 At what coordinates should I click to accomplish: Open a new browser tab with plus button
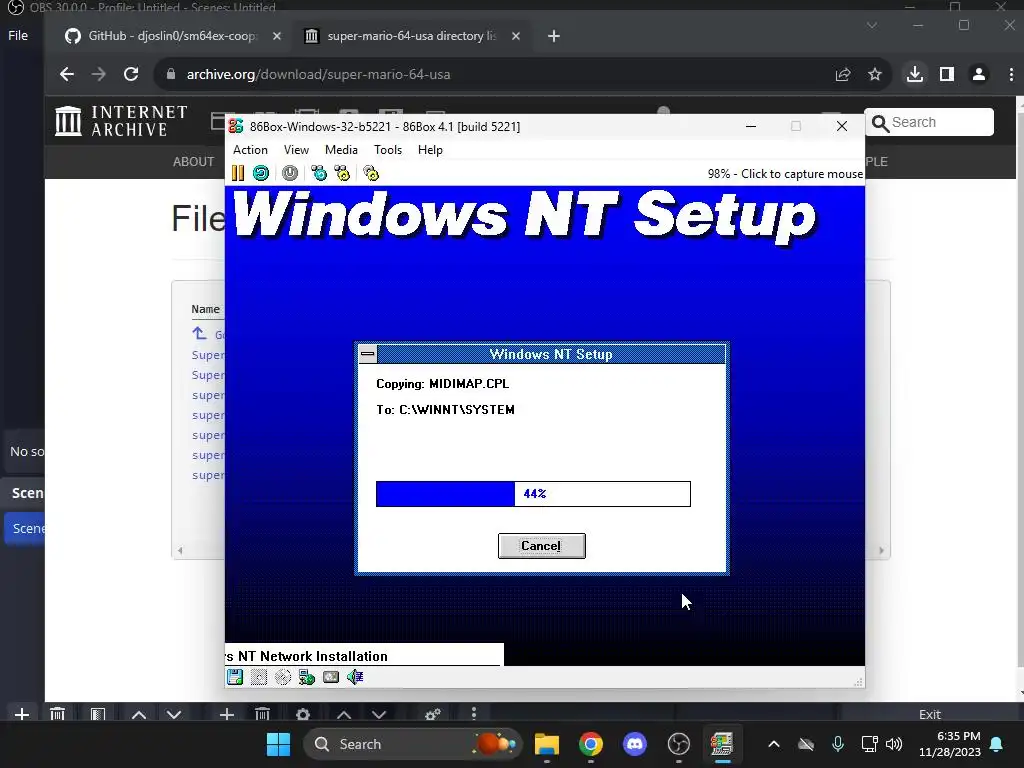point(554,36)
